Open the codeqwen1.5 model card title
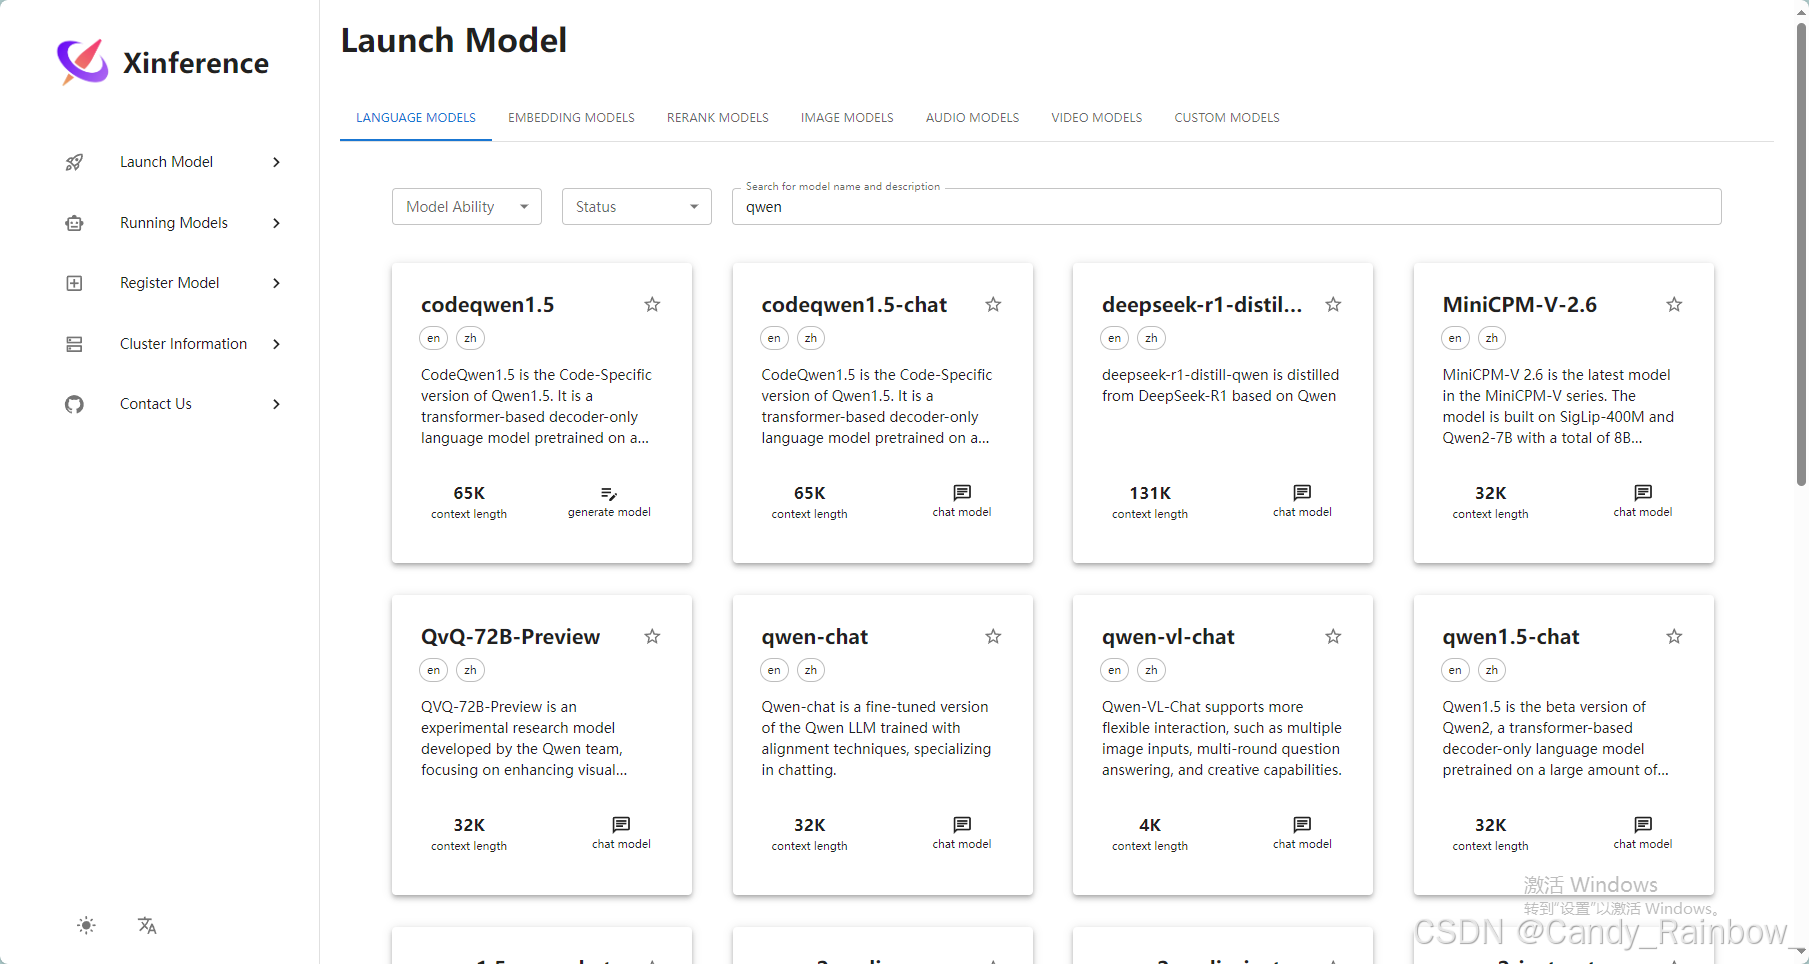 pyautogui.click(x=487, y=305)
